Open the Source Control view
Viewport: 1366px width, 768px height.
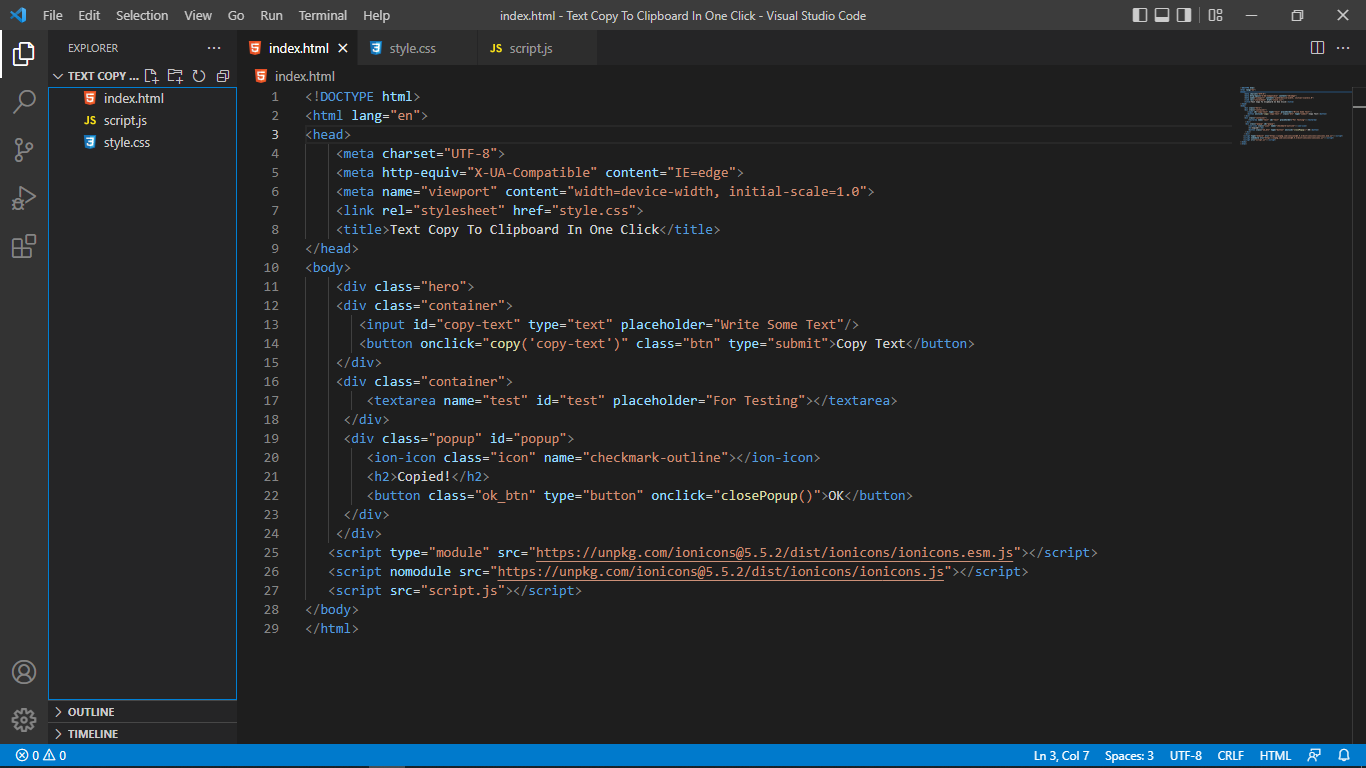pyautogui.click(x=24, y=150)
